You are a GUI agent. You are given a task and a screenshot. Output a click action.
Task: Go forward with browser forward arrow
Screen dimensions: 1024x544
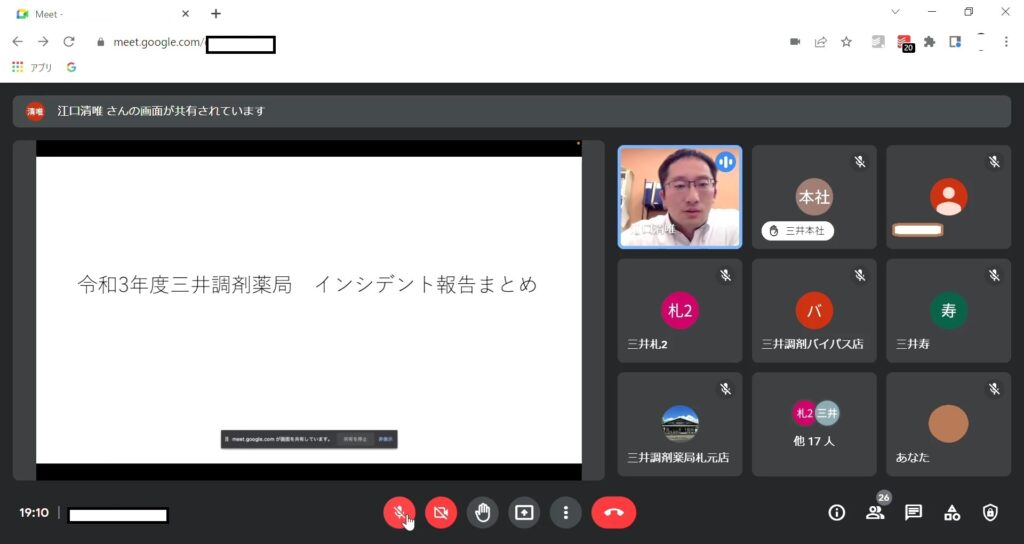tap(43, 42)
